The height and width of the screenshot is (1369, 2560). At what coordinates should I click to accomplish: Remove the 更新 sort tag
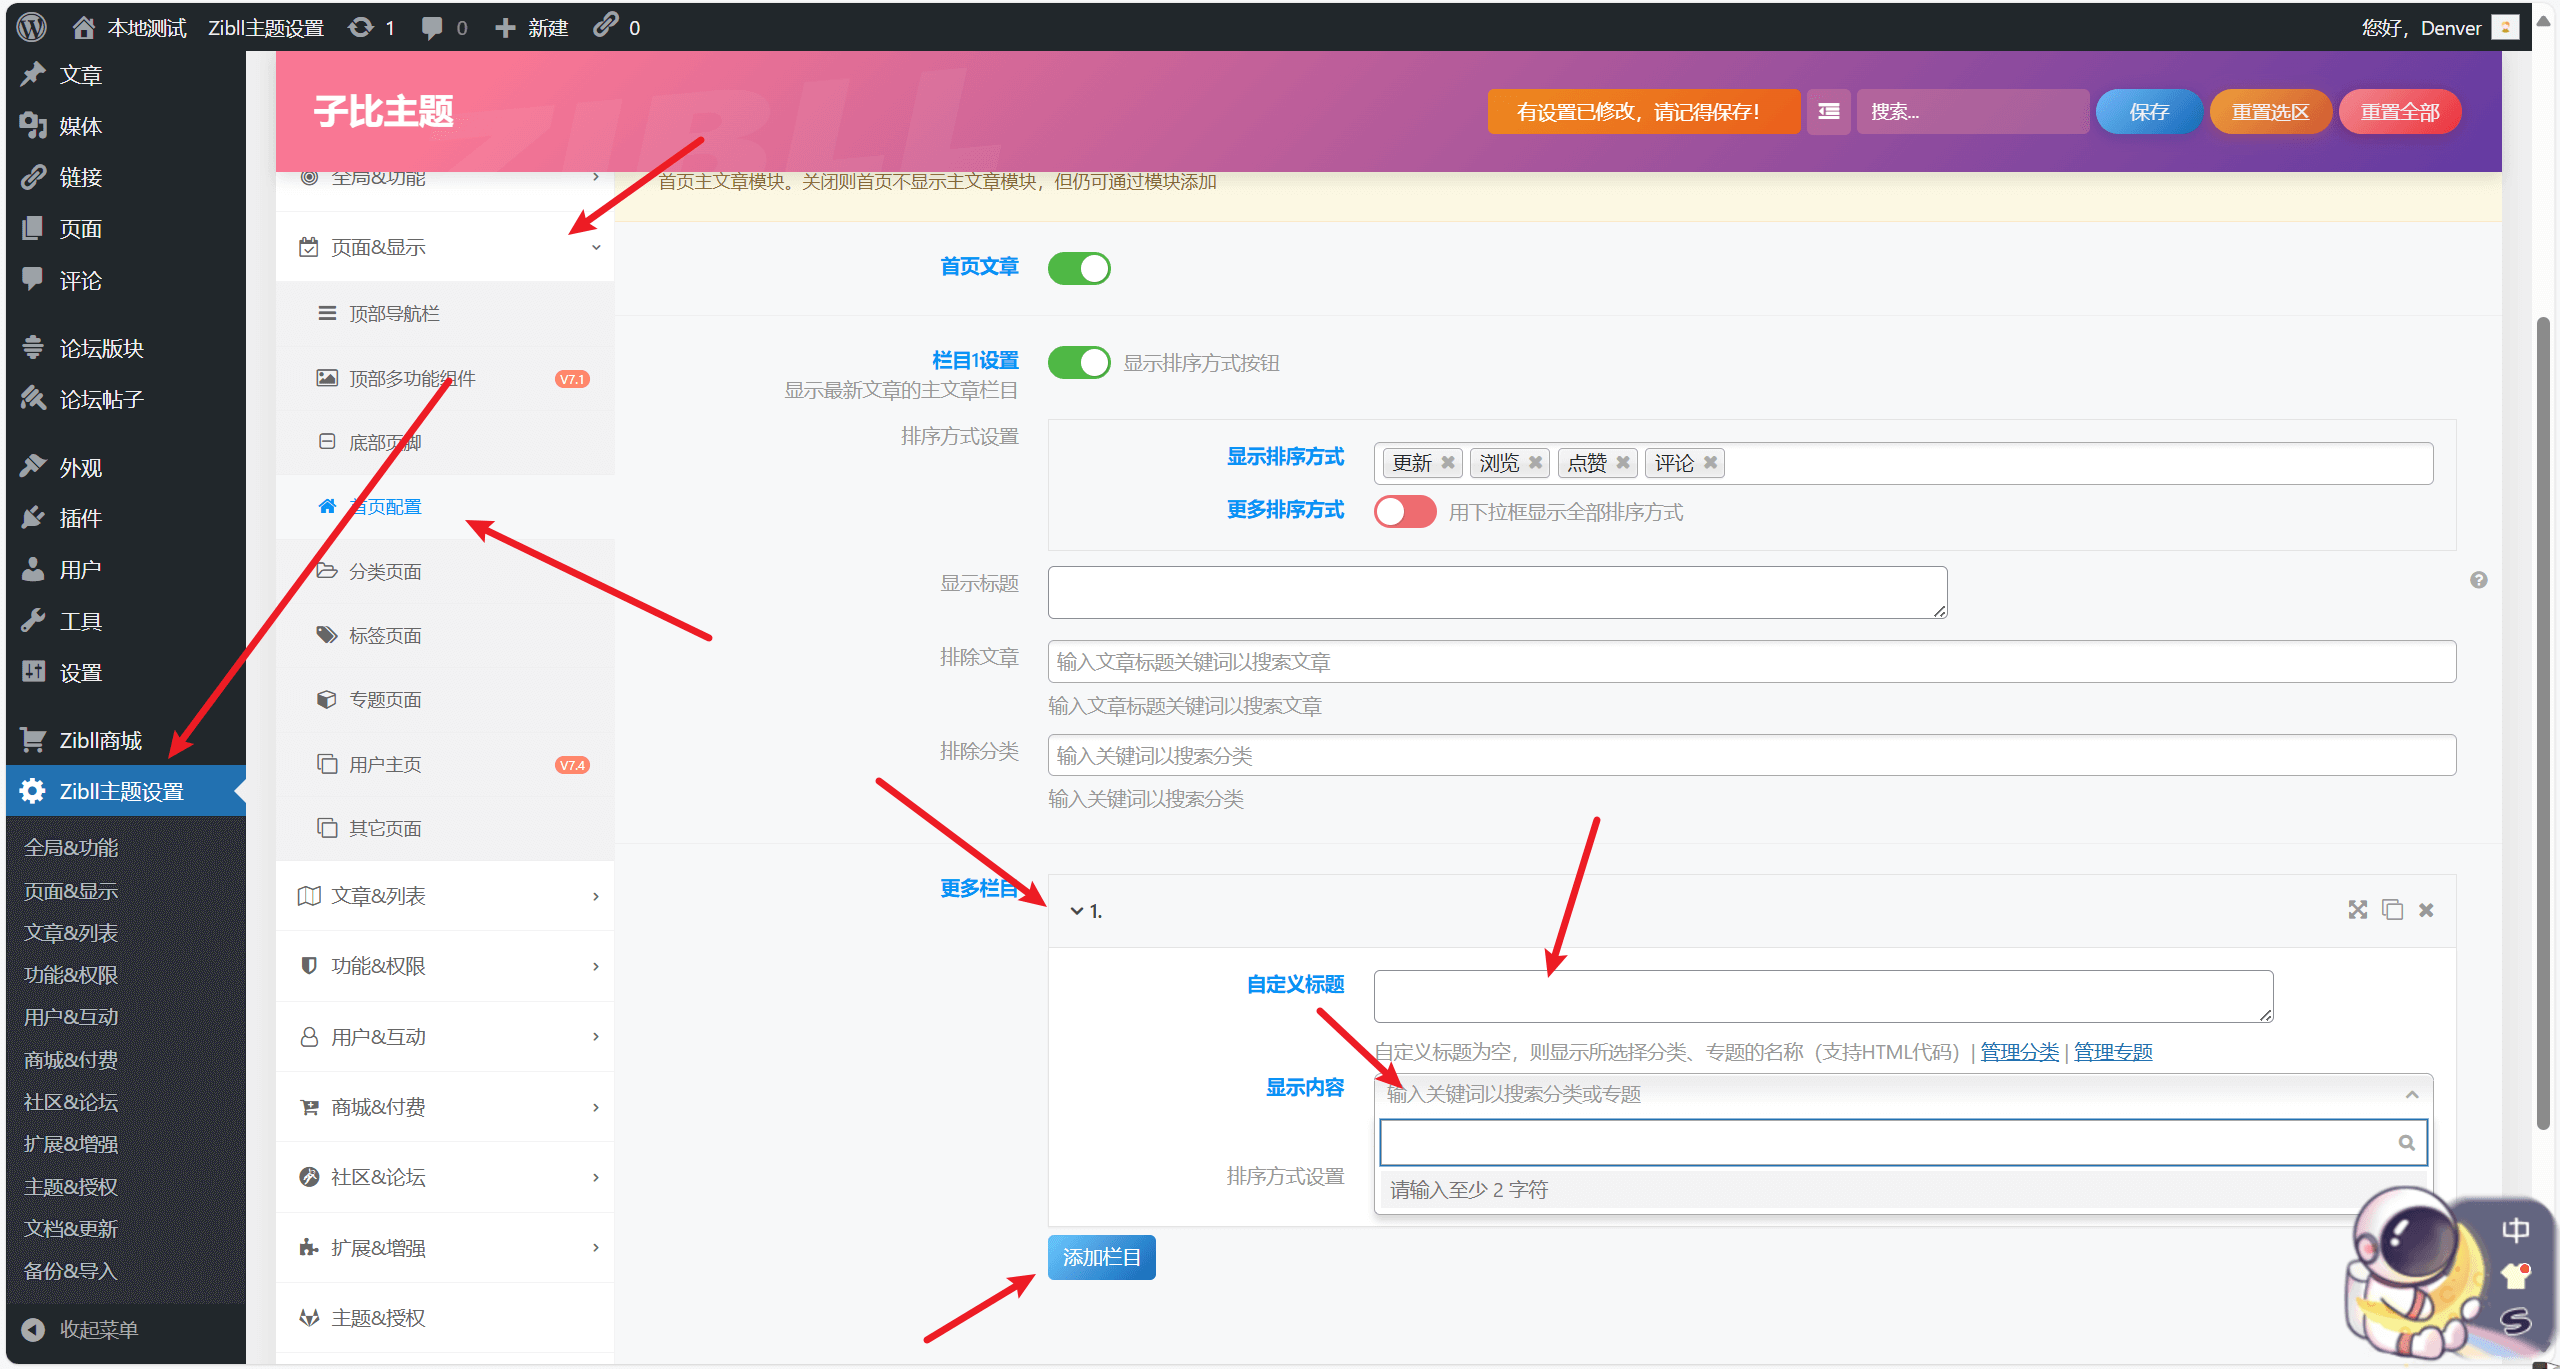point(1447,462)
